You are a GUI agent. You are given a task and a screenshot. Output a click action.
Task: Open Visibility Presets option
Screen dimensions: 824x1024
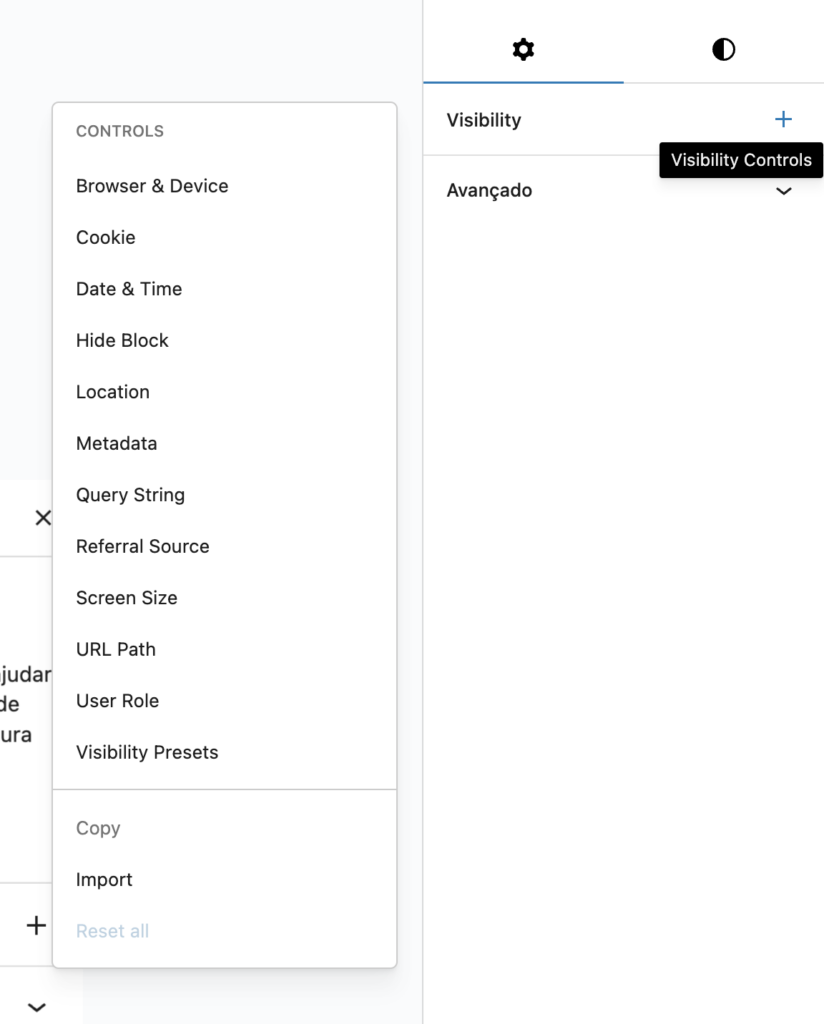[x=224, y=753]
